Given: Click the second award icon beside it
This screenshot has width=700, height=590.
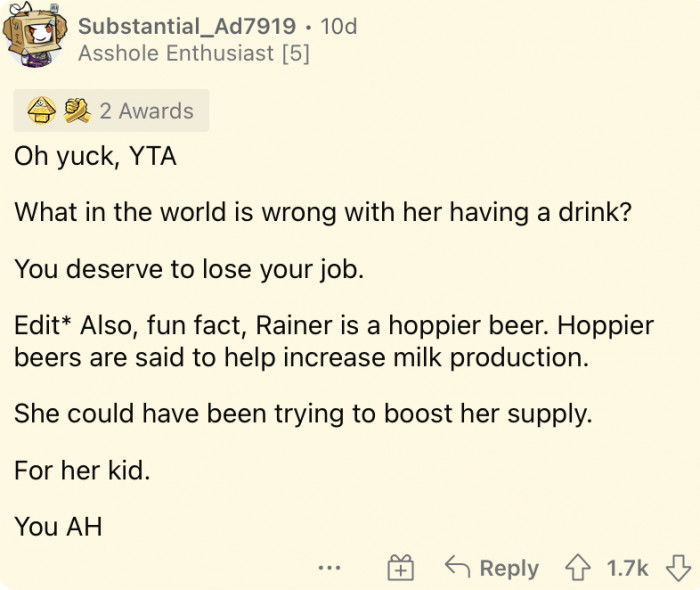Looking at the screenshot, I should coord(75,111).
